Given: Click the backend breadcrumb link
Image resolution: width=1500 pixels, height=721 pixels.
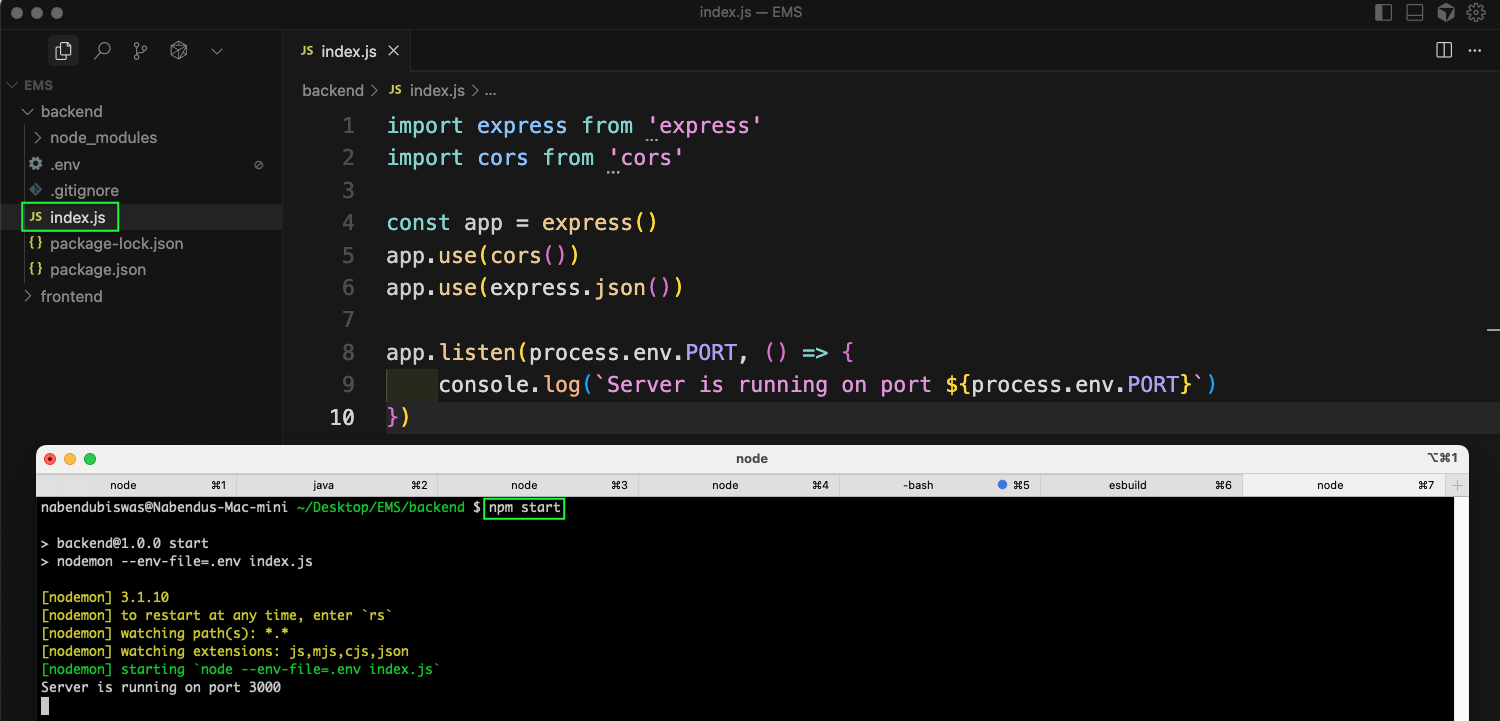Looking at the screenshot, I should pos(333,90).
